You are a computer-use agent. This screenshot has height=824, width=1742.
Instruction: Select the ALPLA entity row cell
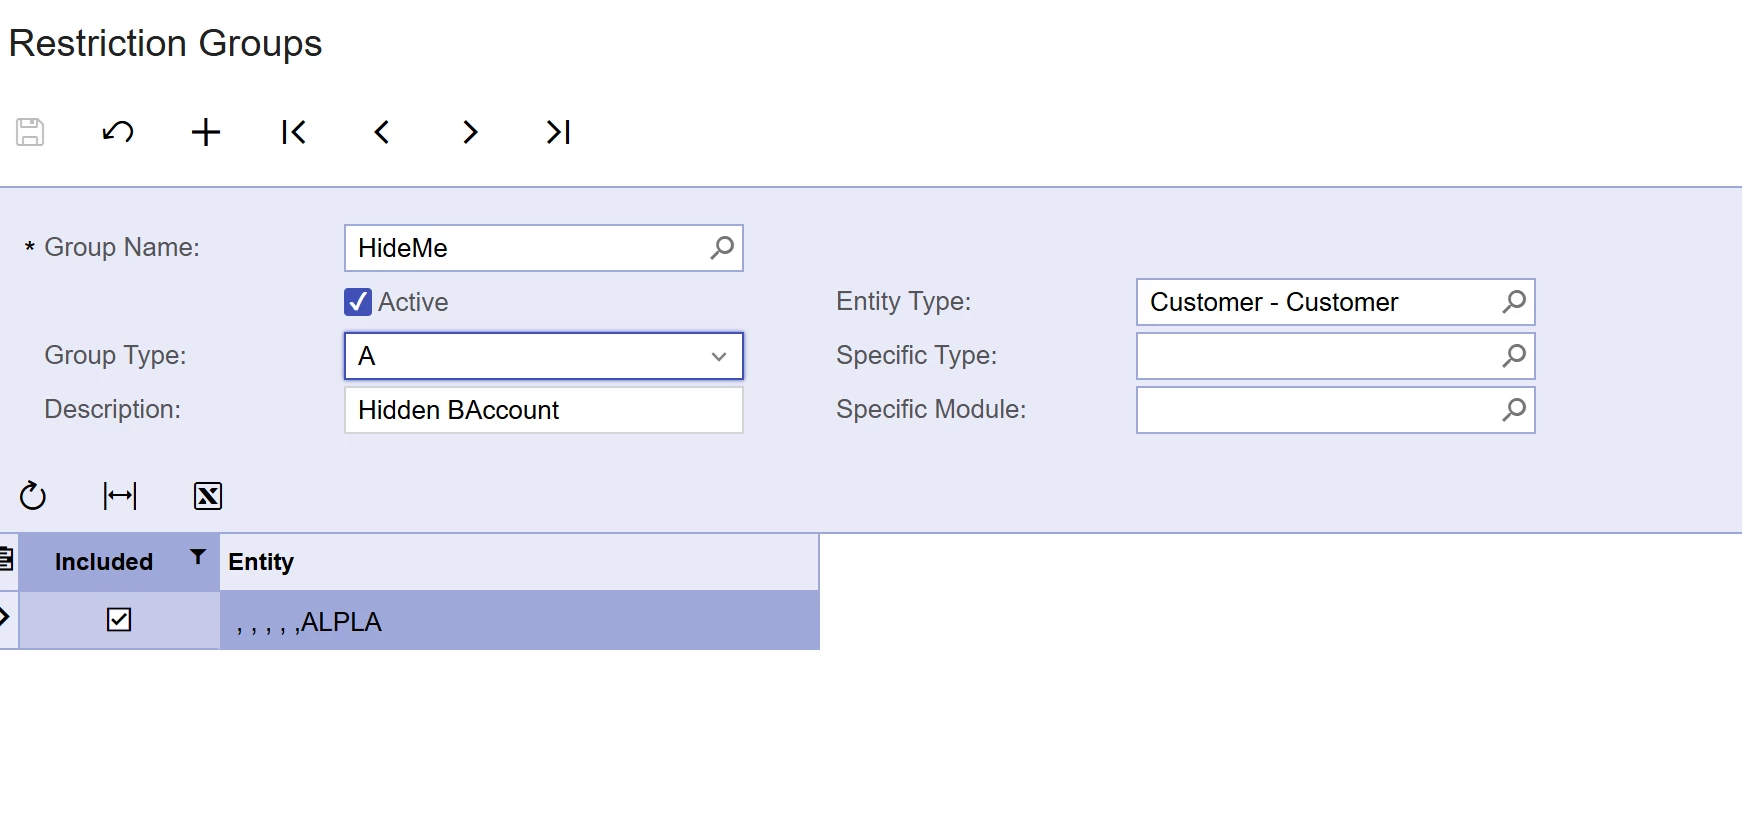(519, 621)
